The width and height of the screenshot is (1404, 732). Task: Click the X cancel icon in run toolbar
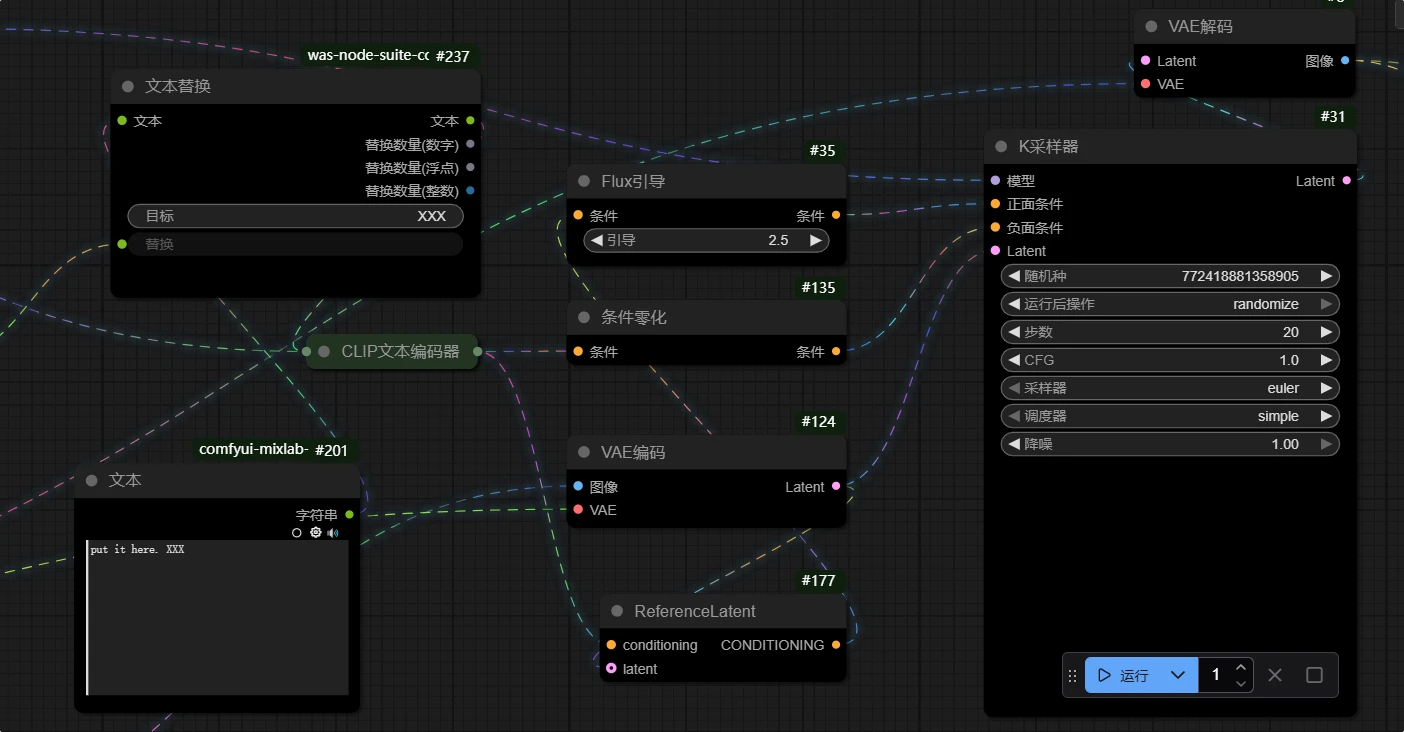click(1274, 675)
